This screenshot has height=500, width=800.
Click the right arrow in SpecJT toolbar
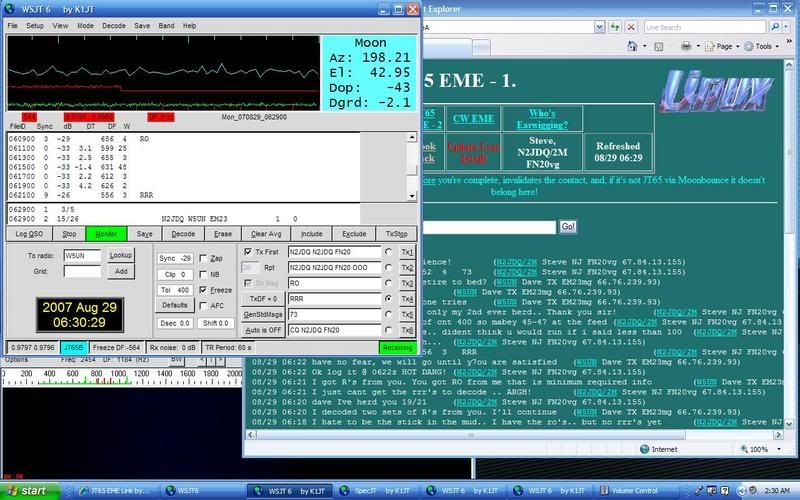point(220,360)
